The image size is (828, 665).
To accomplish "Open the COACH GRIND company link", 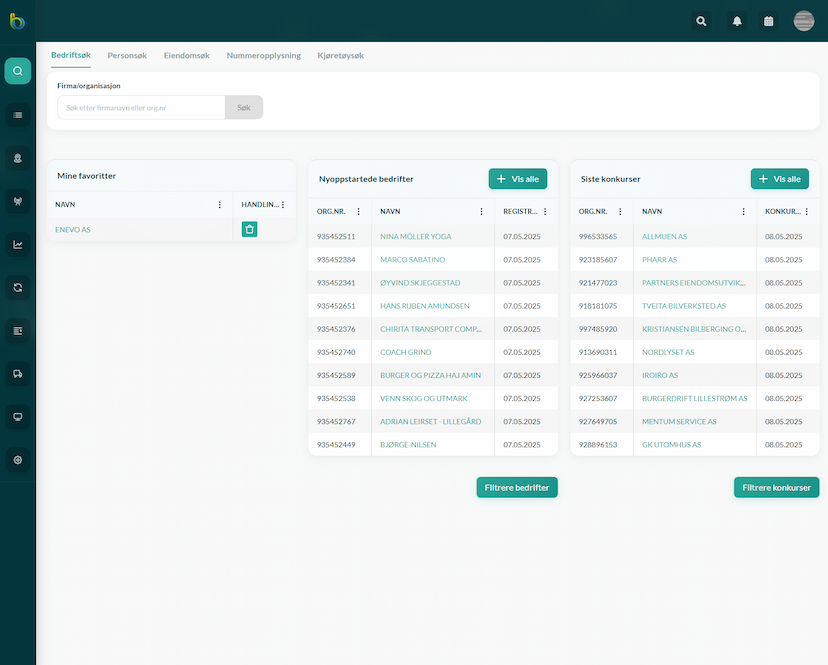I will click(406, 352).
